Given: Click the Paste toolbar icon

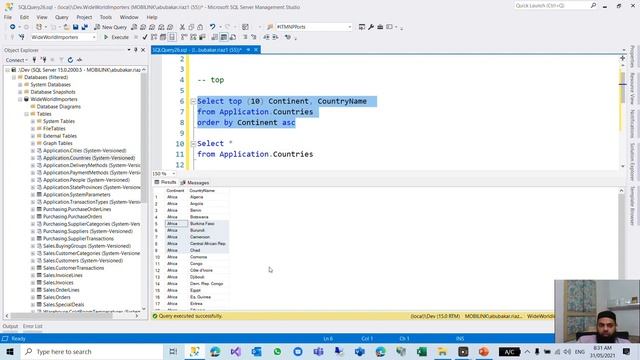Looking at the screenshot, I should tap(200, 27).
